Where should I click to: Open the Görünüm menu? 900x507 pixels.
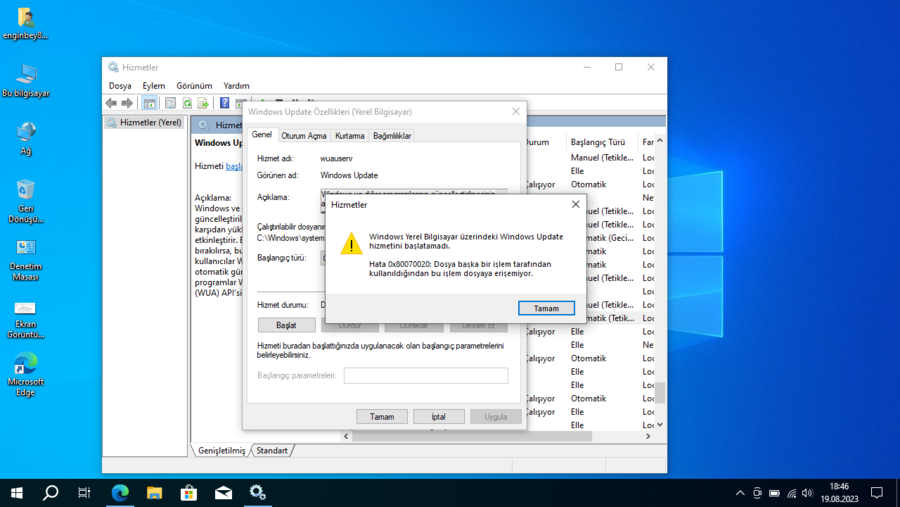(194, 86)
